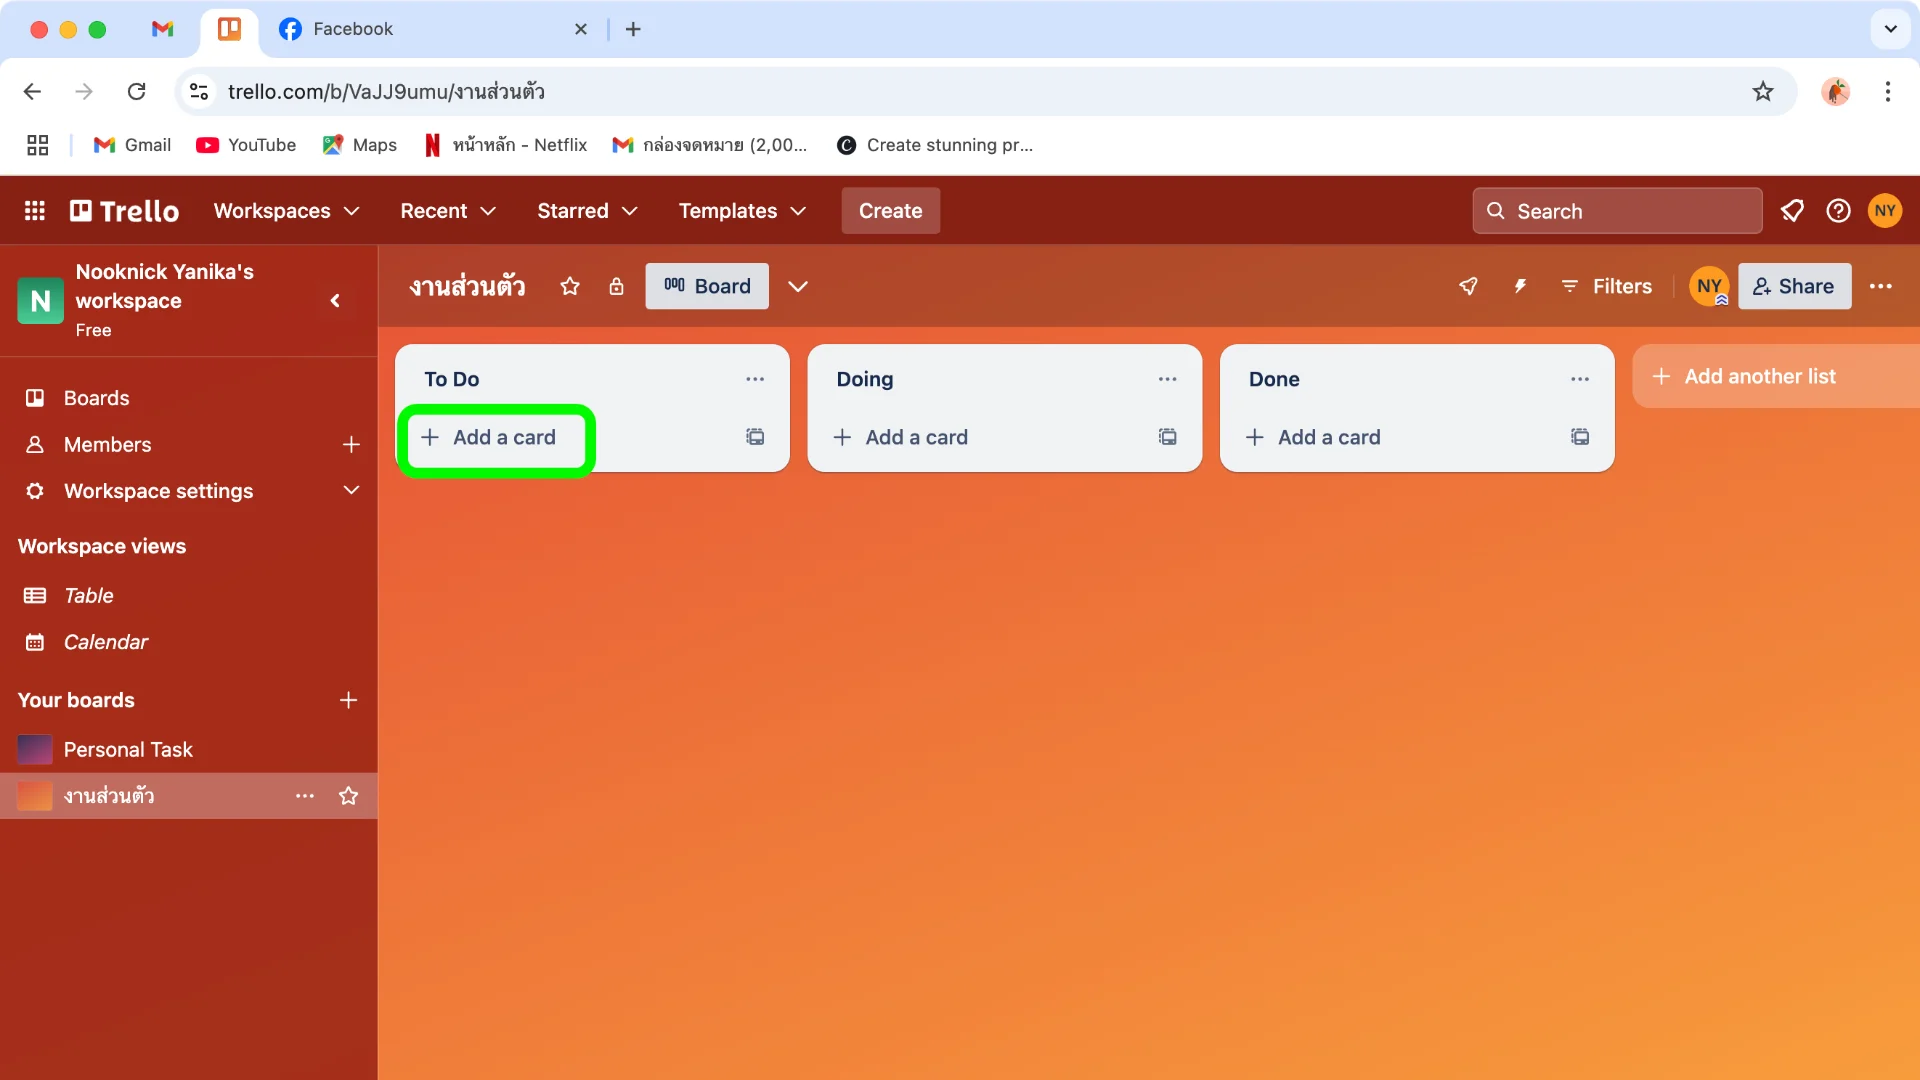Viewport: 1920px width, 1080px height.
Task: Open the Personal Task board thumbnail
Action: 35,749
